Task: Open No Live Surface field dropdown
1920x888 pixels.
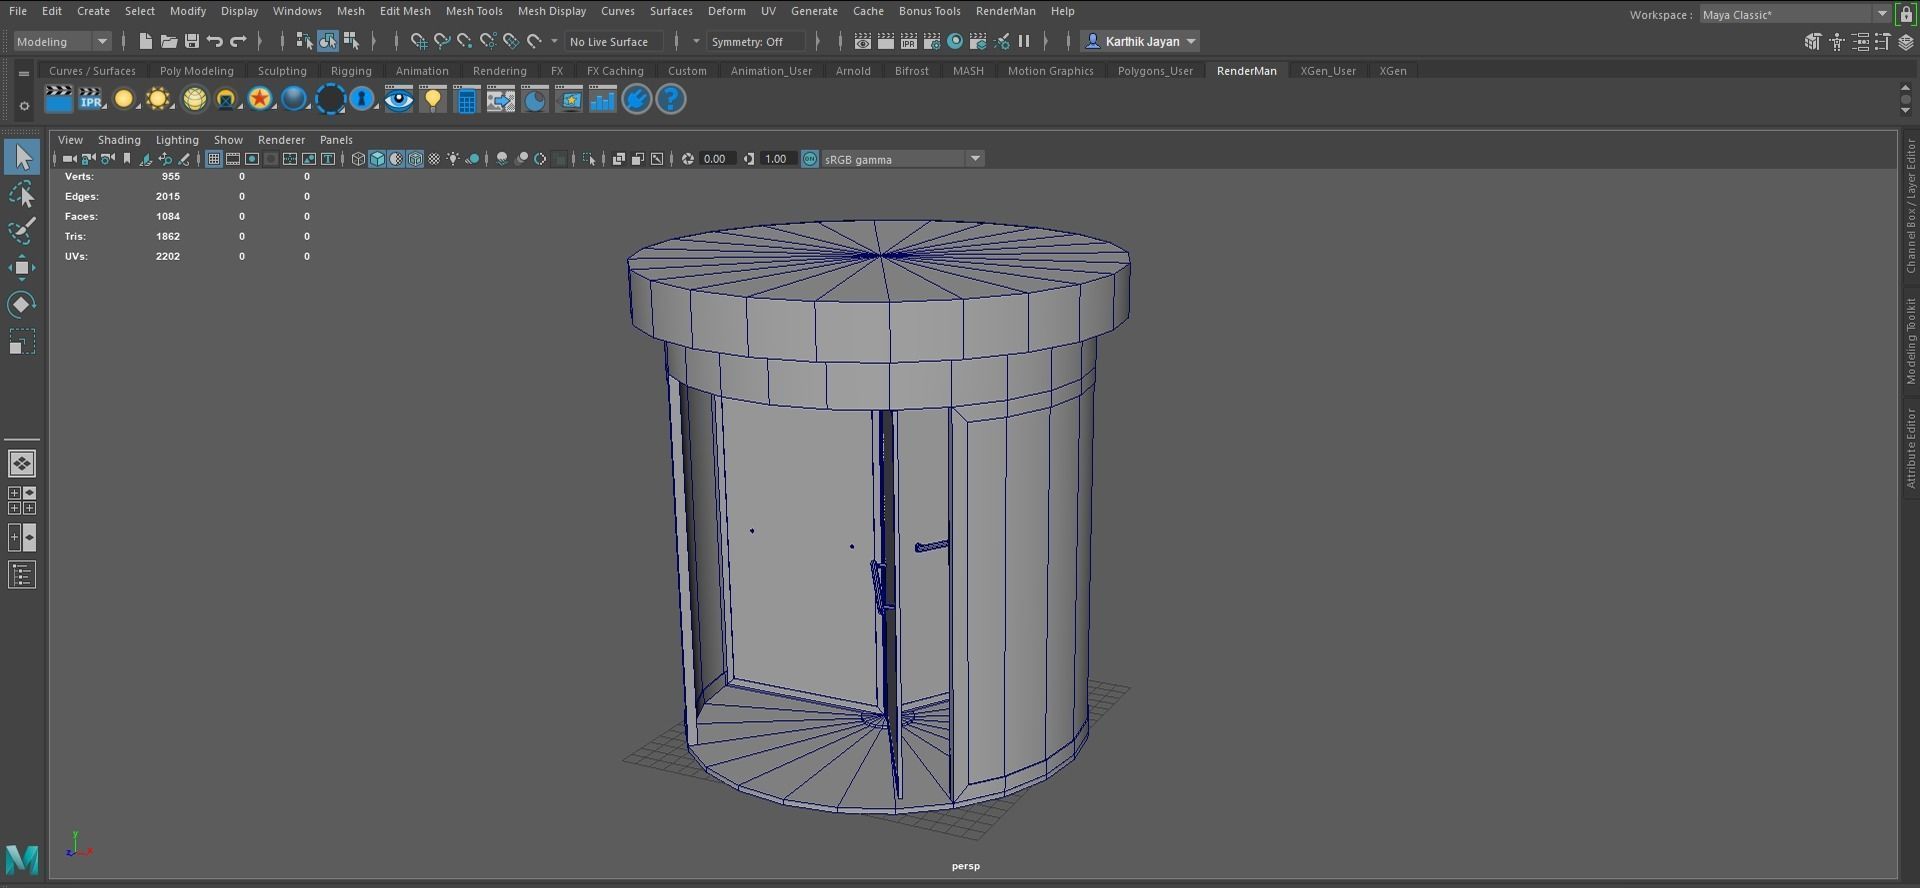Action: 614,41
